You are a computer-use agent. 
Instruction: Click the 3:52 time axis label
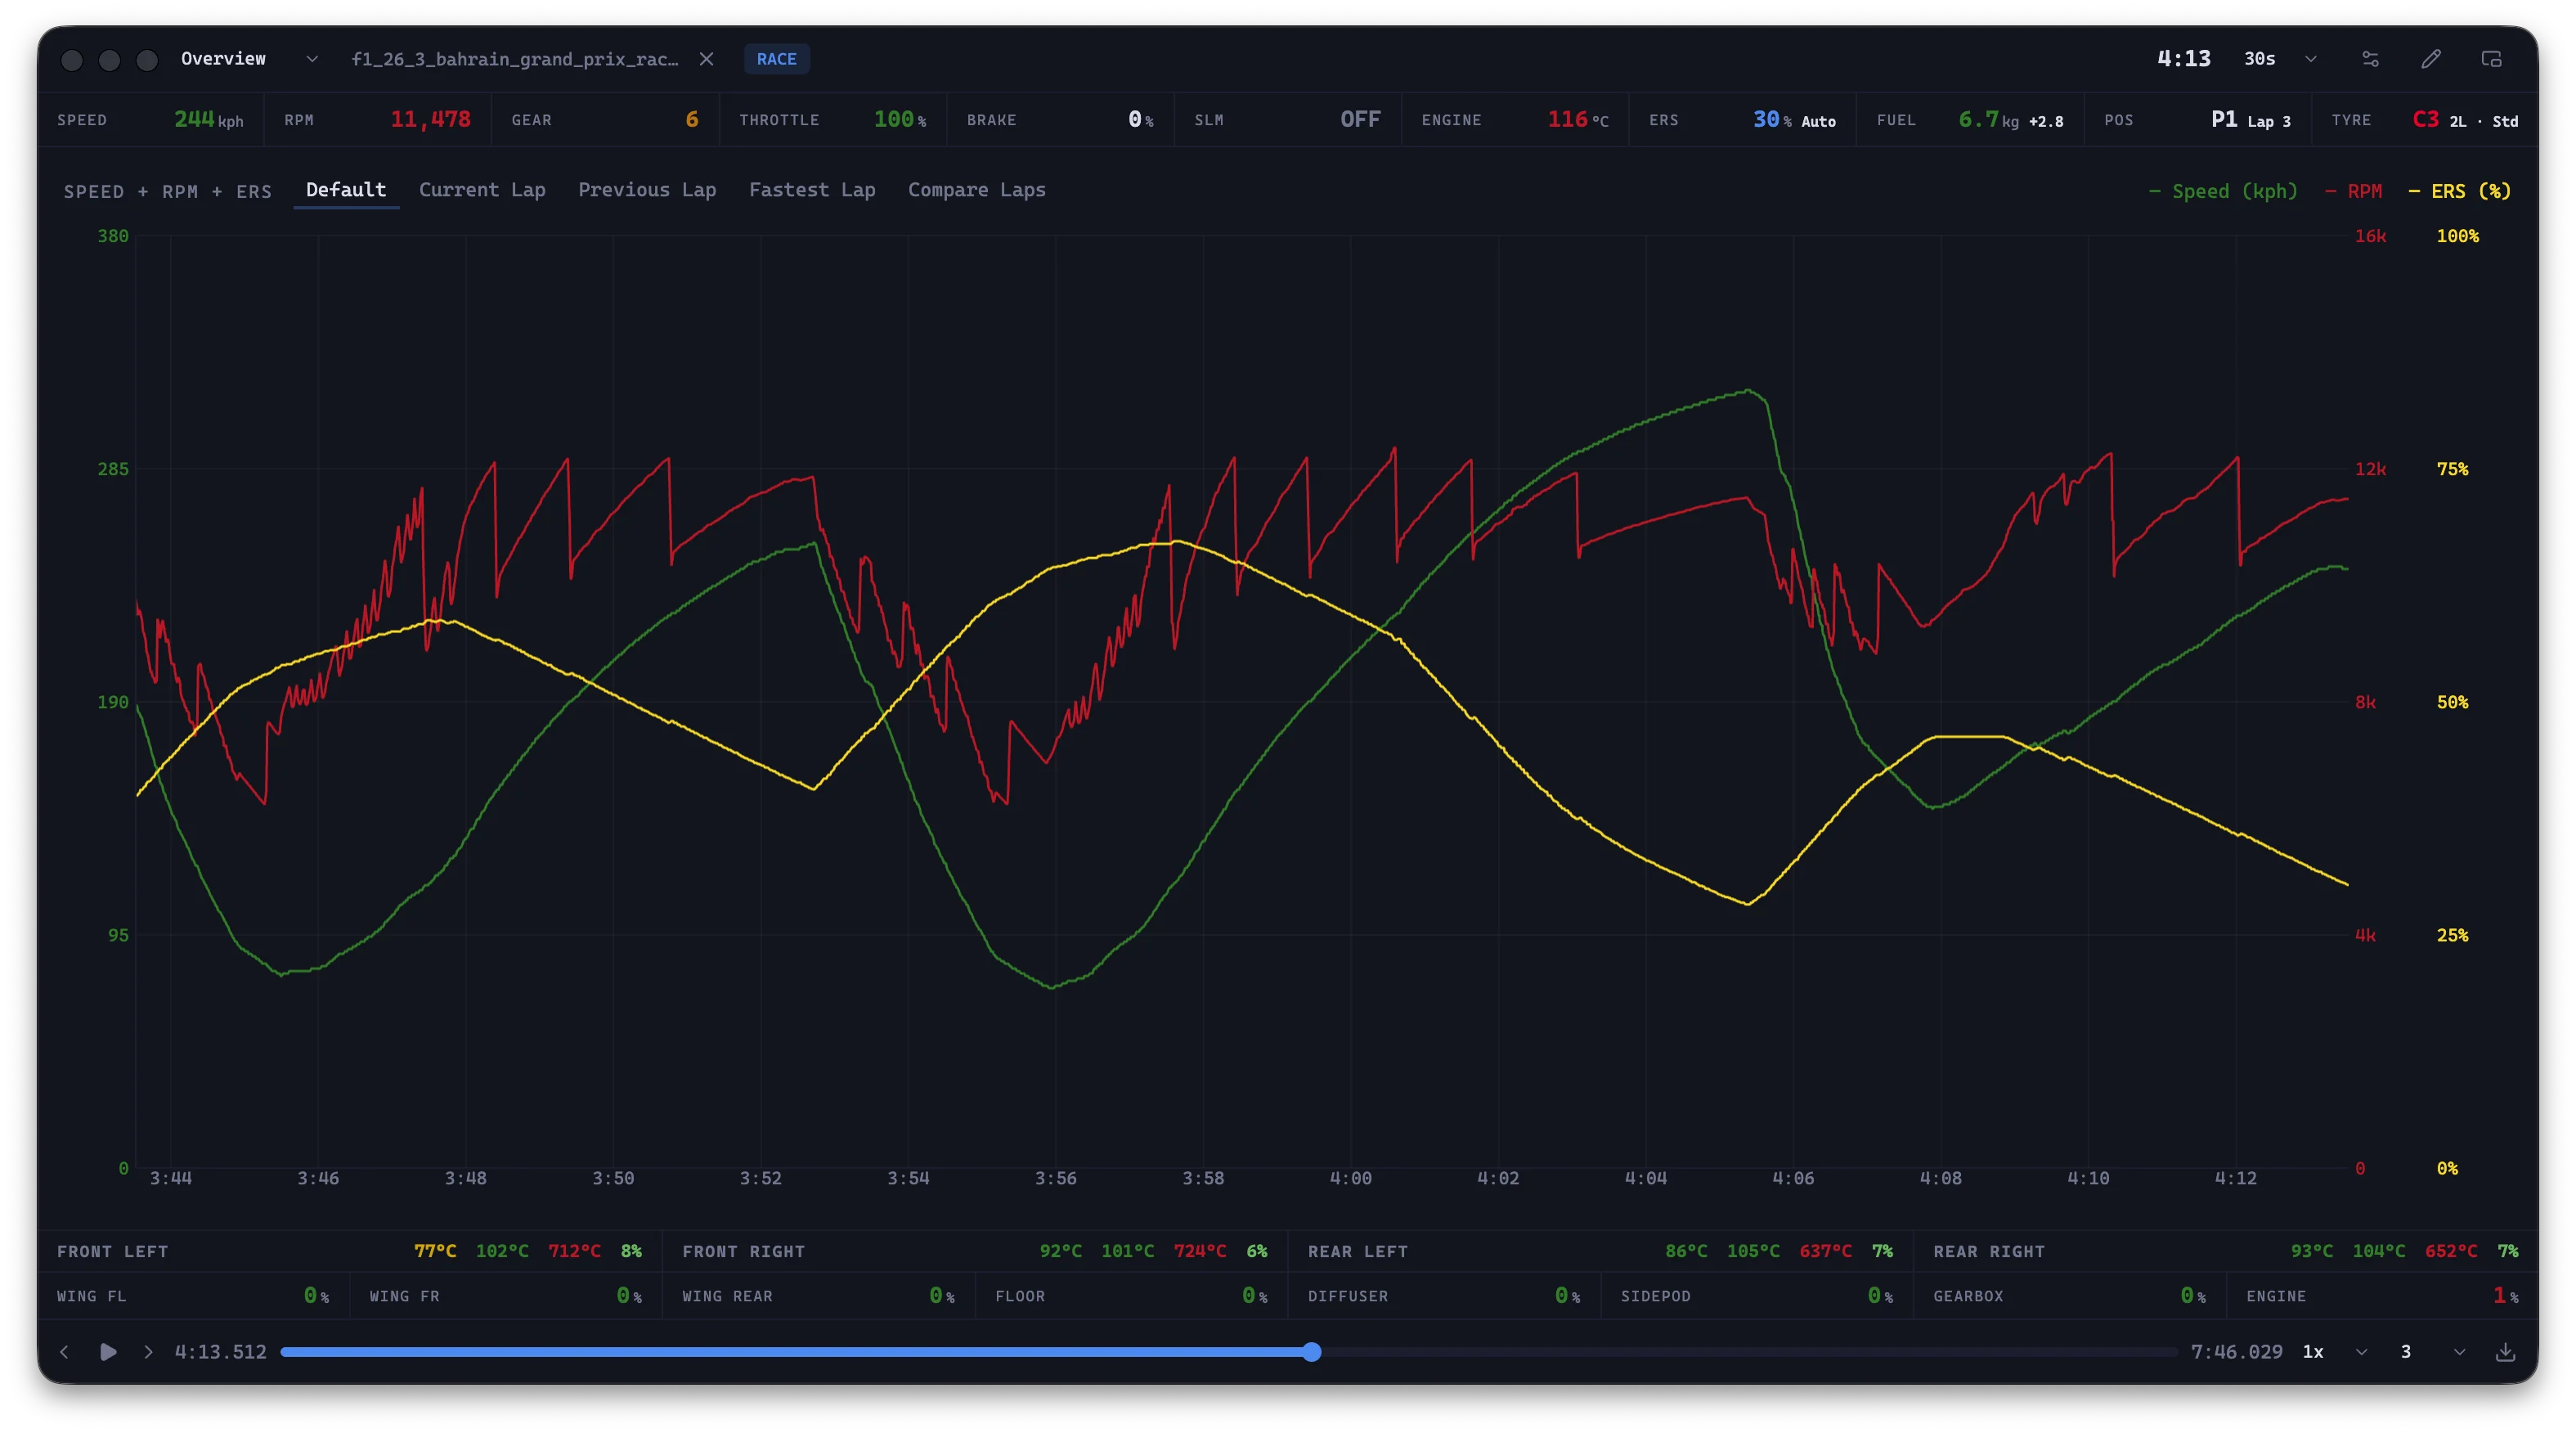(x=760, y=1178)
